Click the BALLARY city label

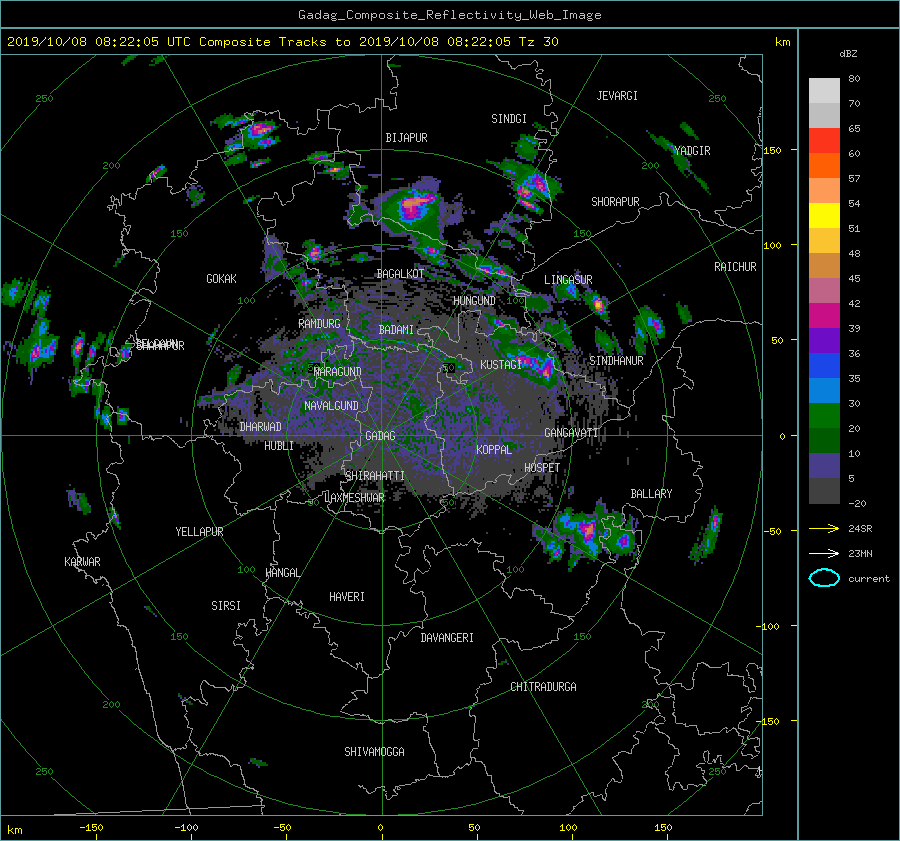point(651,494)
